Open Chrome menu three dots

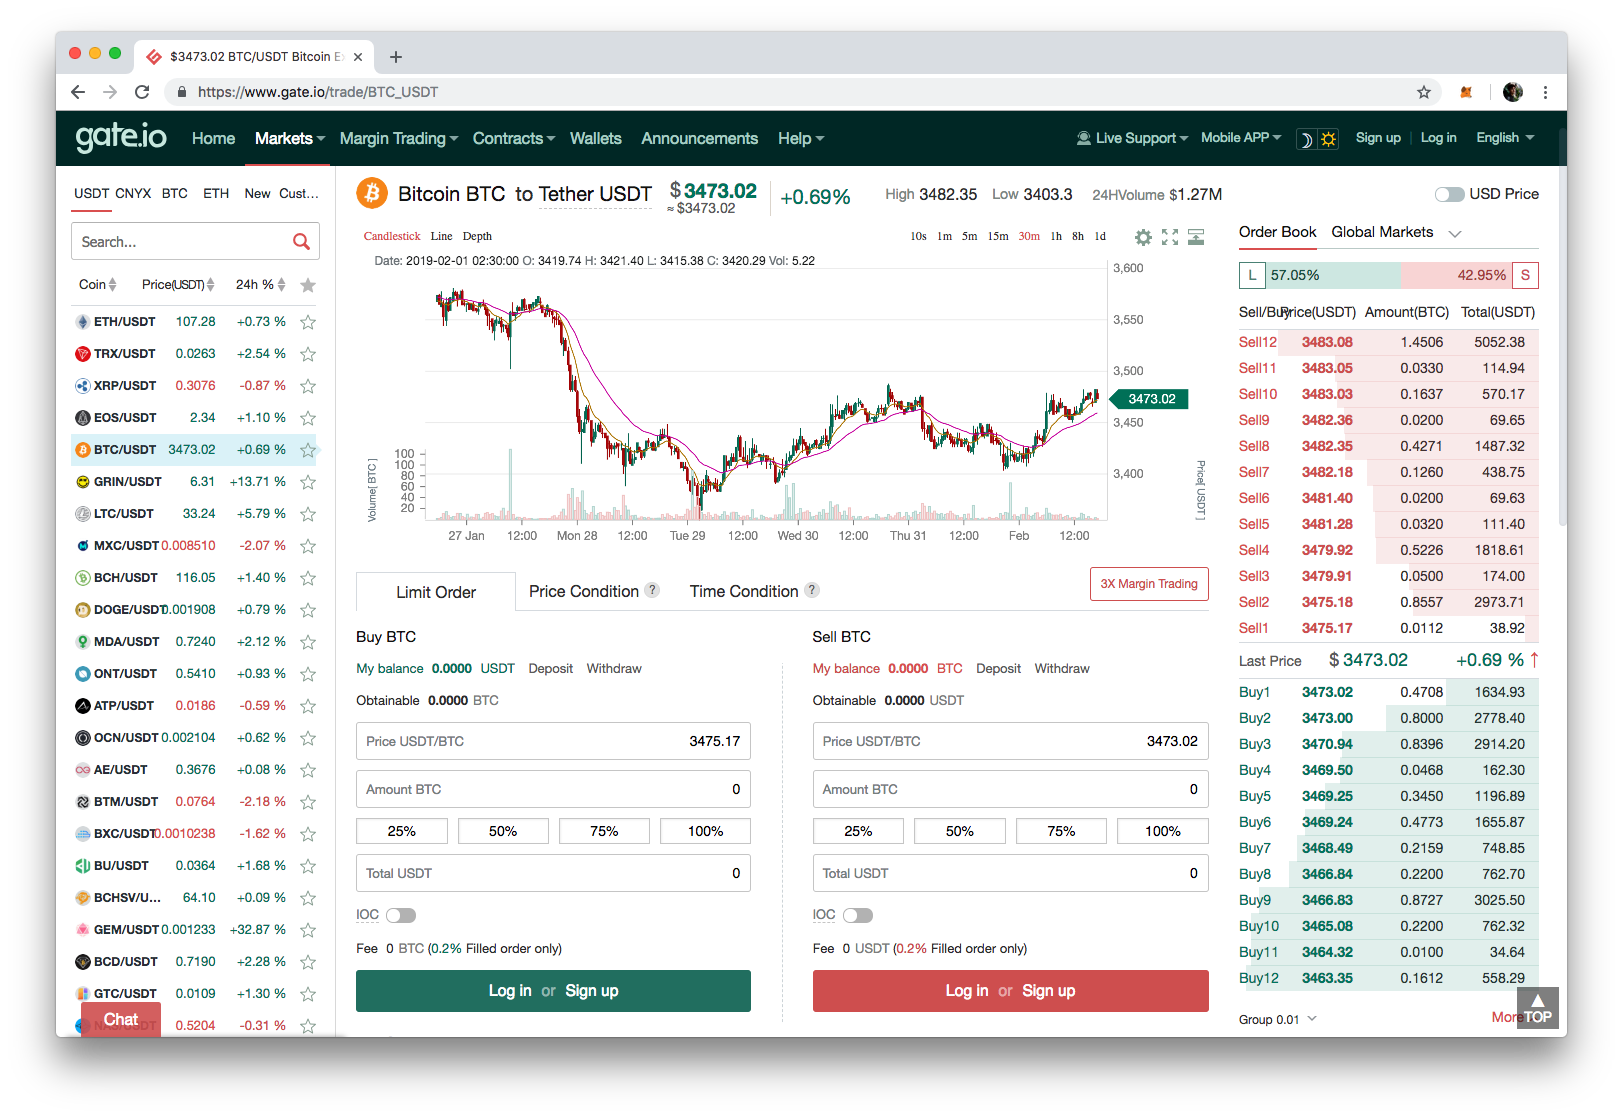pos(1545,92)
